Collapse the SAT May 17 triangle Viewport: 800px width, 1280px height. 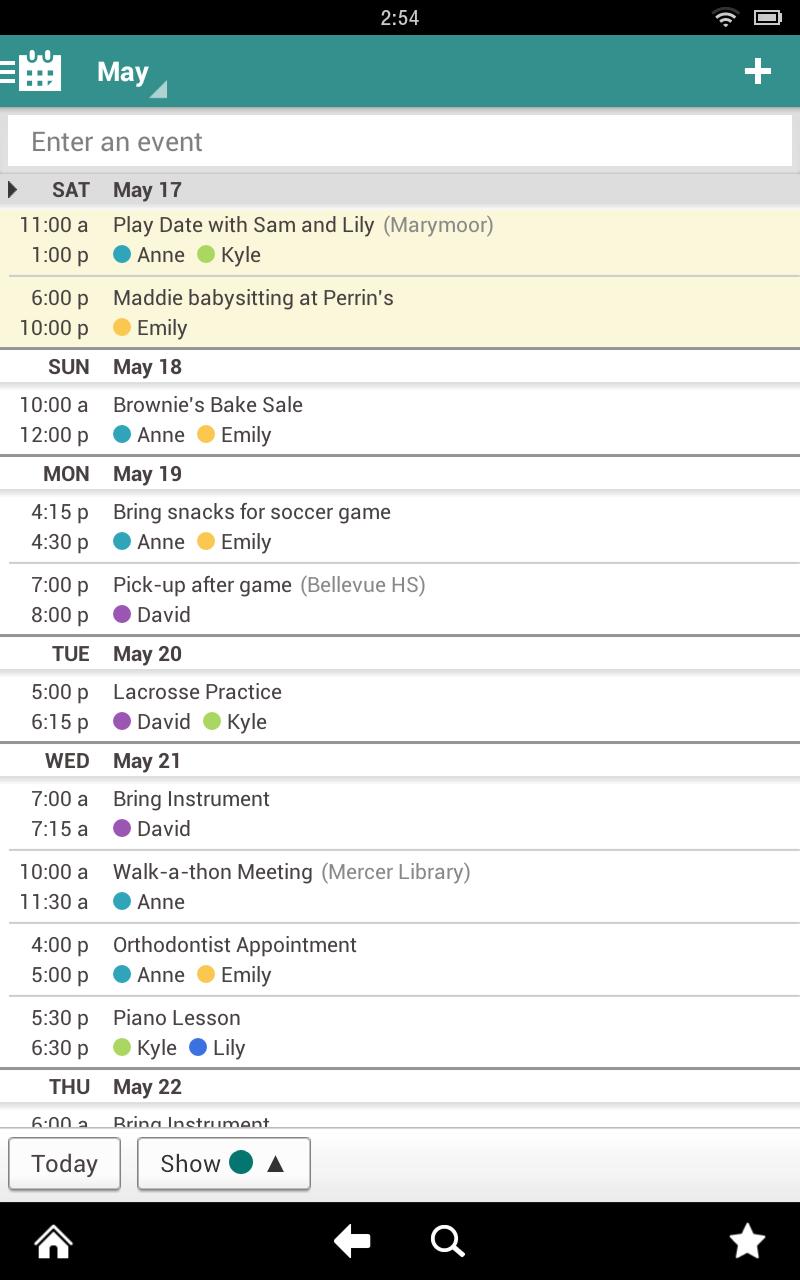click(13, 189)
